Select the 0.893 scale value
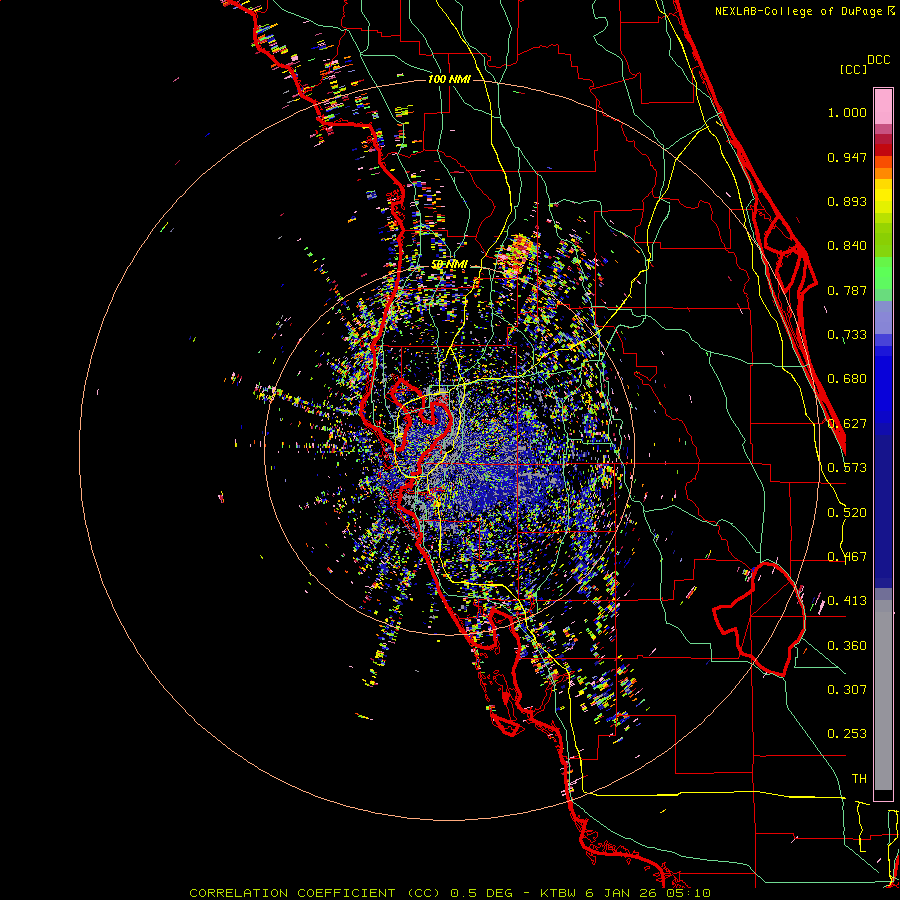Screen dimensions: 900x900 [847, 201]
